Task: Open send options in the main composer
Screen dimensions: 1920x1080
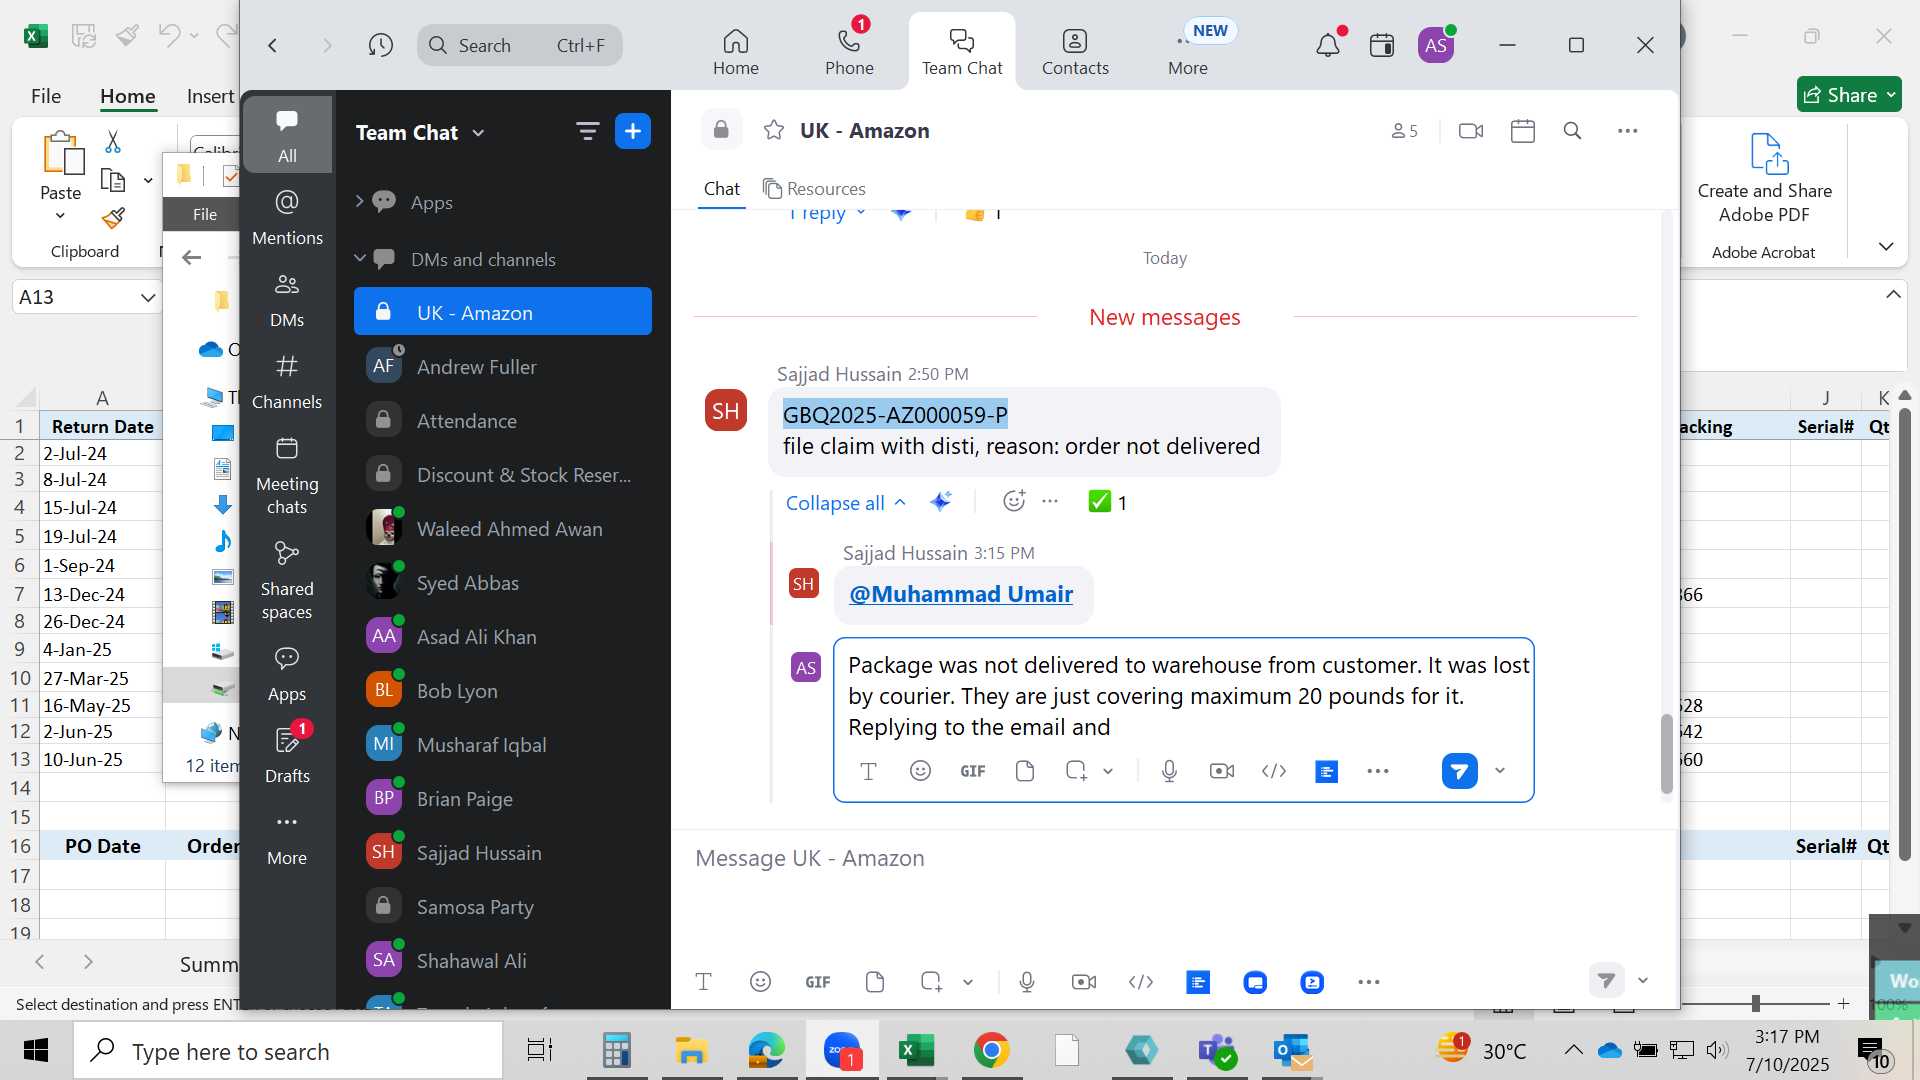Action: coord(1643,981)
